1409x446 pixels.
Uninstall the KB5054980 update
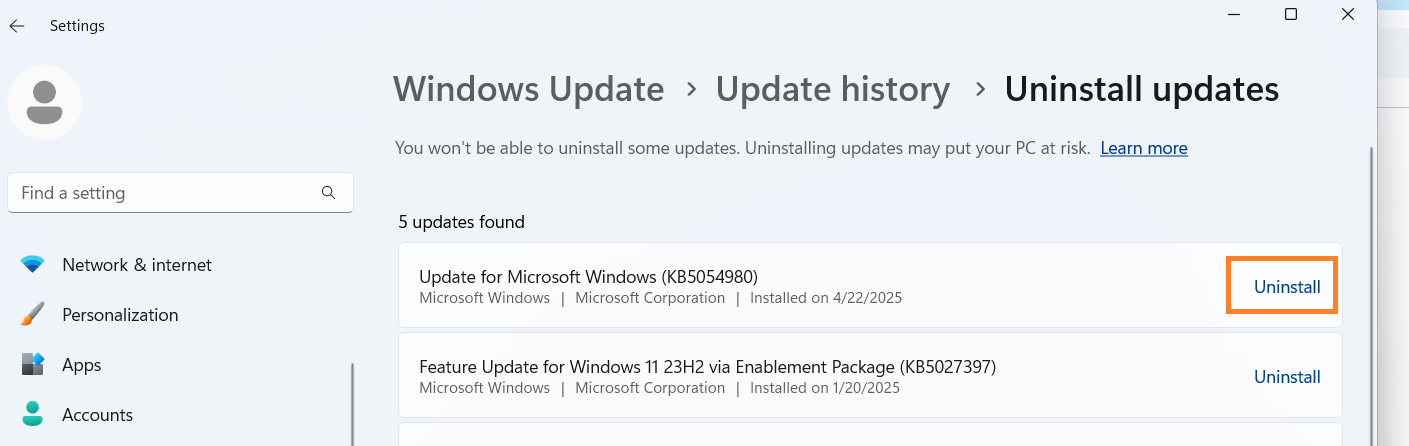[1287, 287]
